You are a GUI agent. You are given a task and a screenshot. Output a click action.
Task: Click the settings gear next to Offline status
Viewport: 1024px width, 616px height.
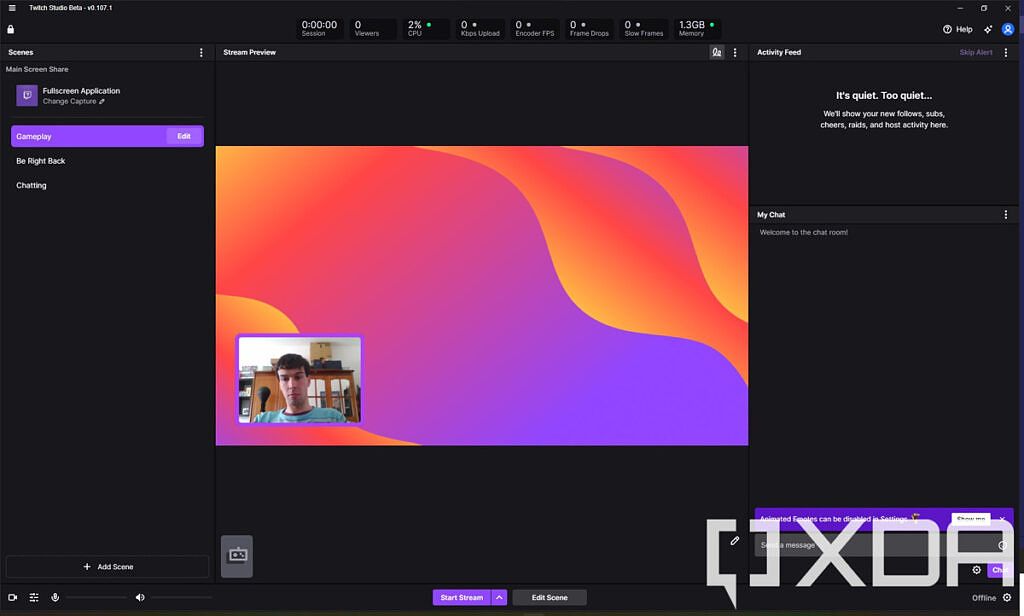click(1008, 597)
